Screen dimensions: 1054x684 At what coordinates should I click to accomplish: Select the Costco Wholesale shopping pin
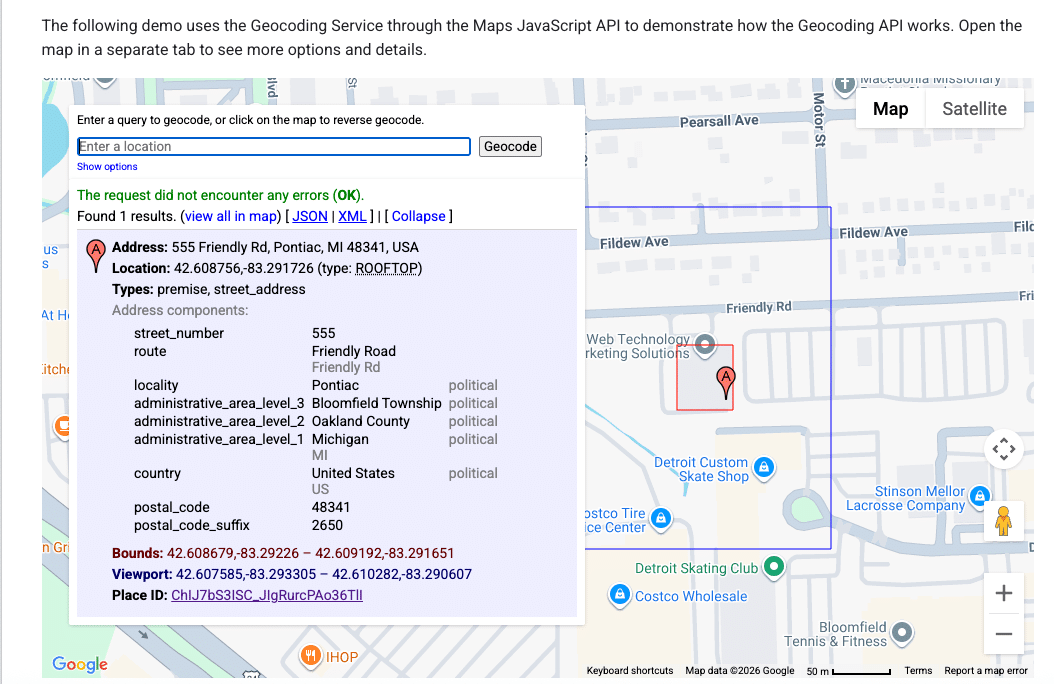tap(620, 595)
